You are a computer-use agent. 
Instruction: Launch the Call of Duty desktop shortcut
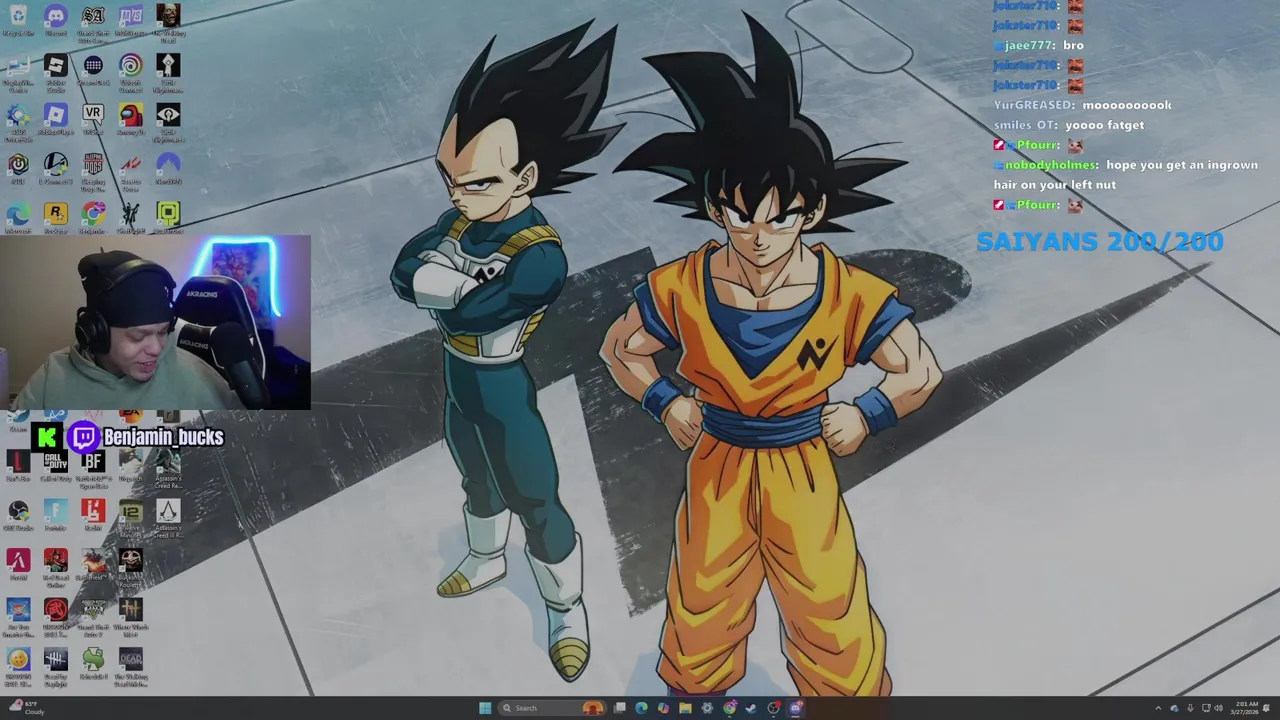[x=56, y=465]
